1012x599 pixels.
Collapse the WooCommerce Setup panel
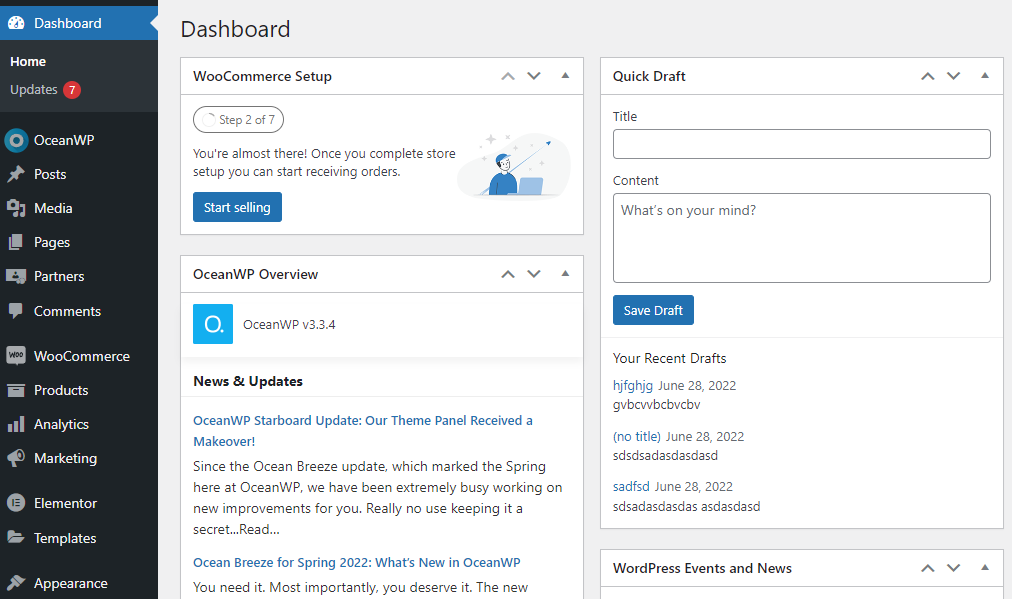coord(565,76)
